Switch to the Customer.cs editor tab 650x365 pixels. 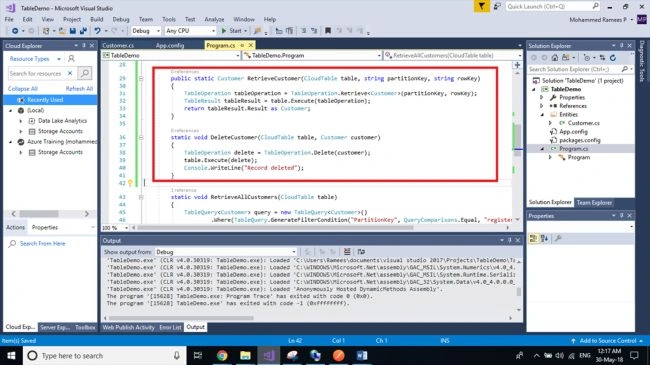[118, 45]
